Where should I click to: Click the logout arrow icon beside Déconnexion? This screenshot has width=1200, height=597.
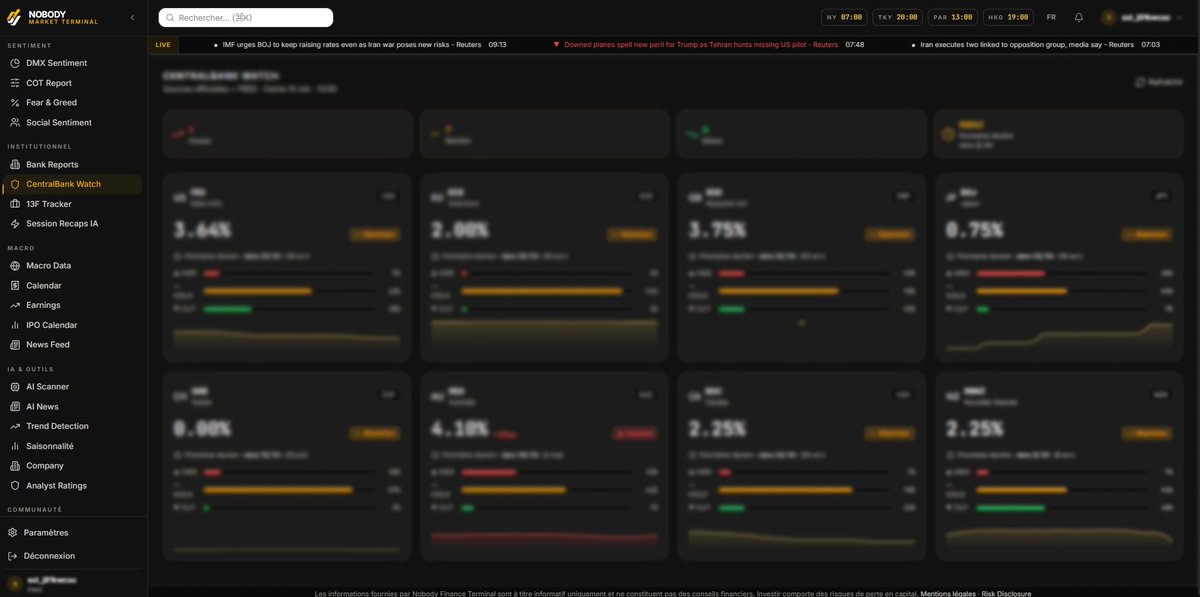pyautogui.click(x=13, y=556)
